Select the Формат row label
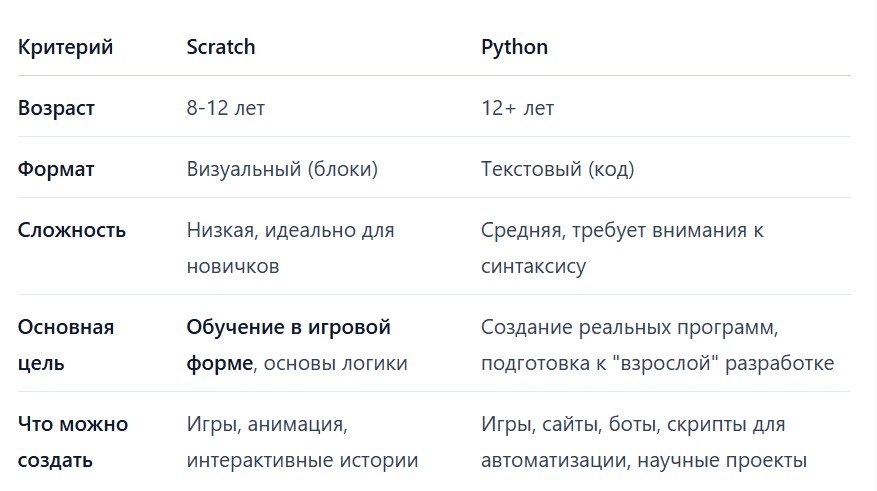Screen dimensions: 877x491 (56, 169)
